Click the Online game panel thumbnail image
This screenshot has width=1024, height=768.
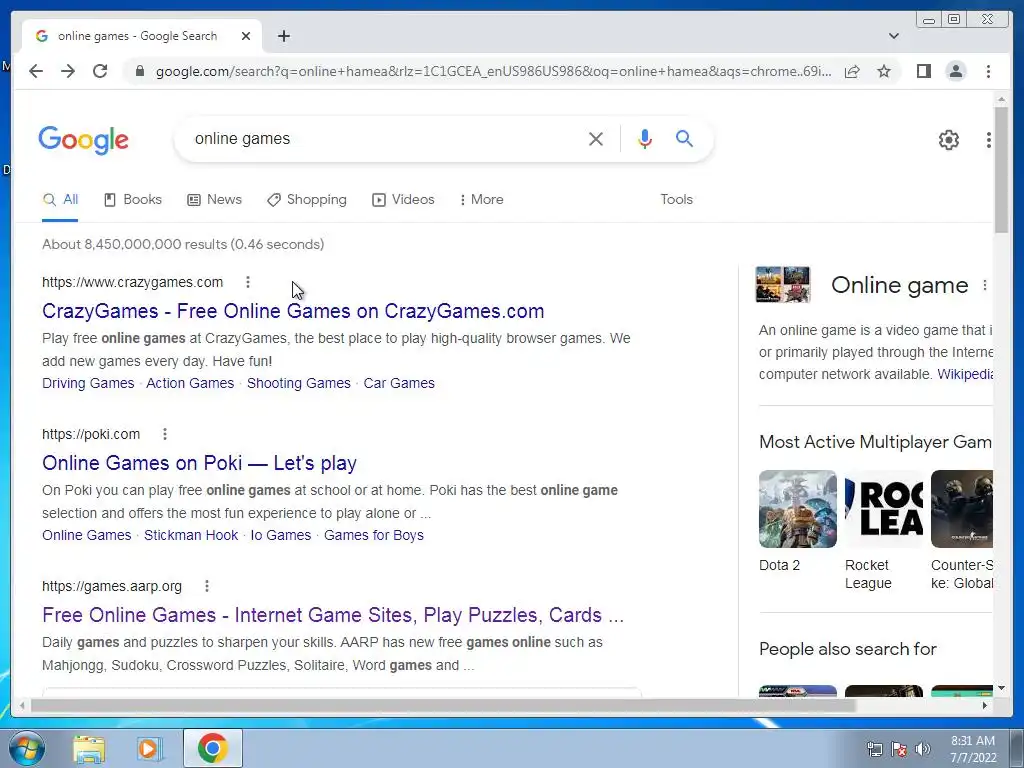pos(782,285)
